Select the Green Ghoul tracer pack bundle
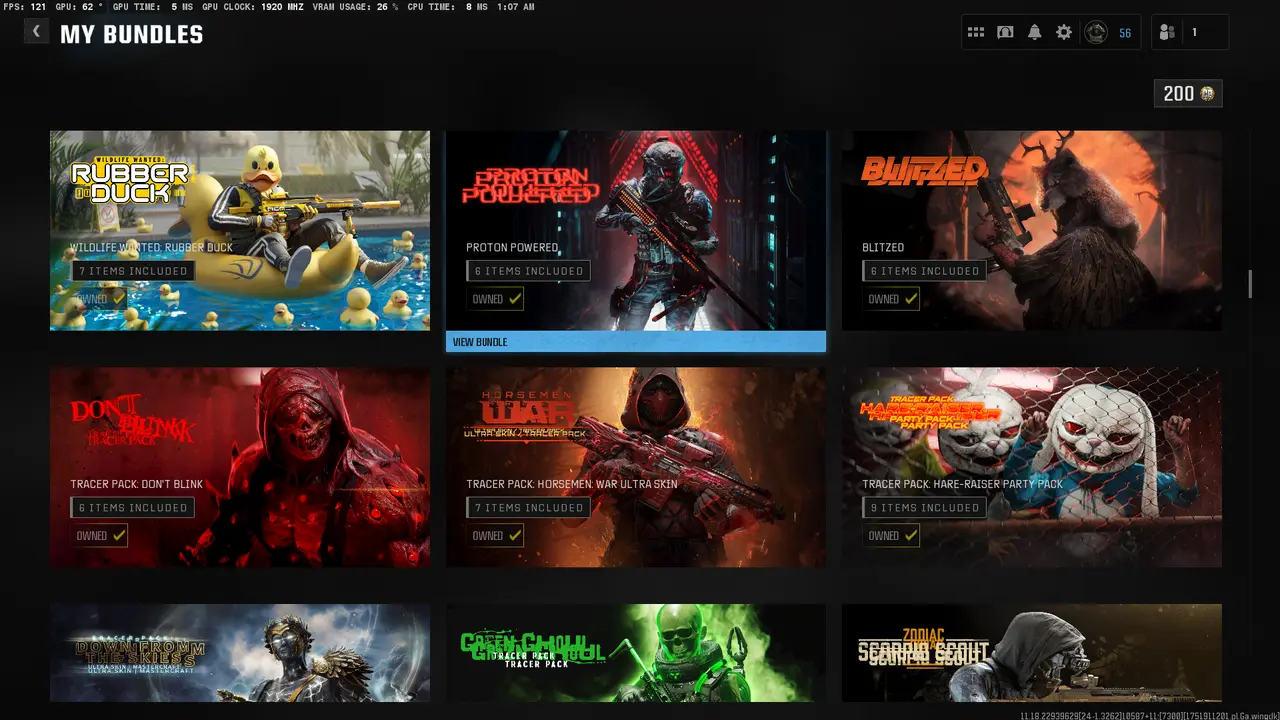Image resolution: width=1280 pixels, height=720 pixels. (635, 652)
